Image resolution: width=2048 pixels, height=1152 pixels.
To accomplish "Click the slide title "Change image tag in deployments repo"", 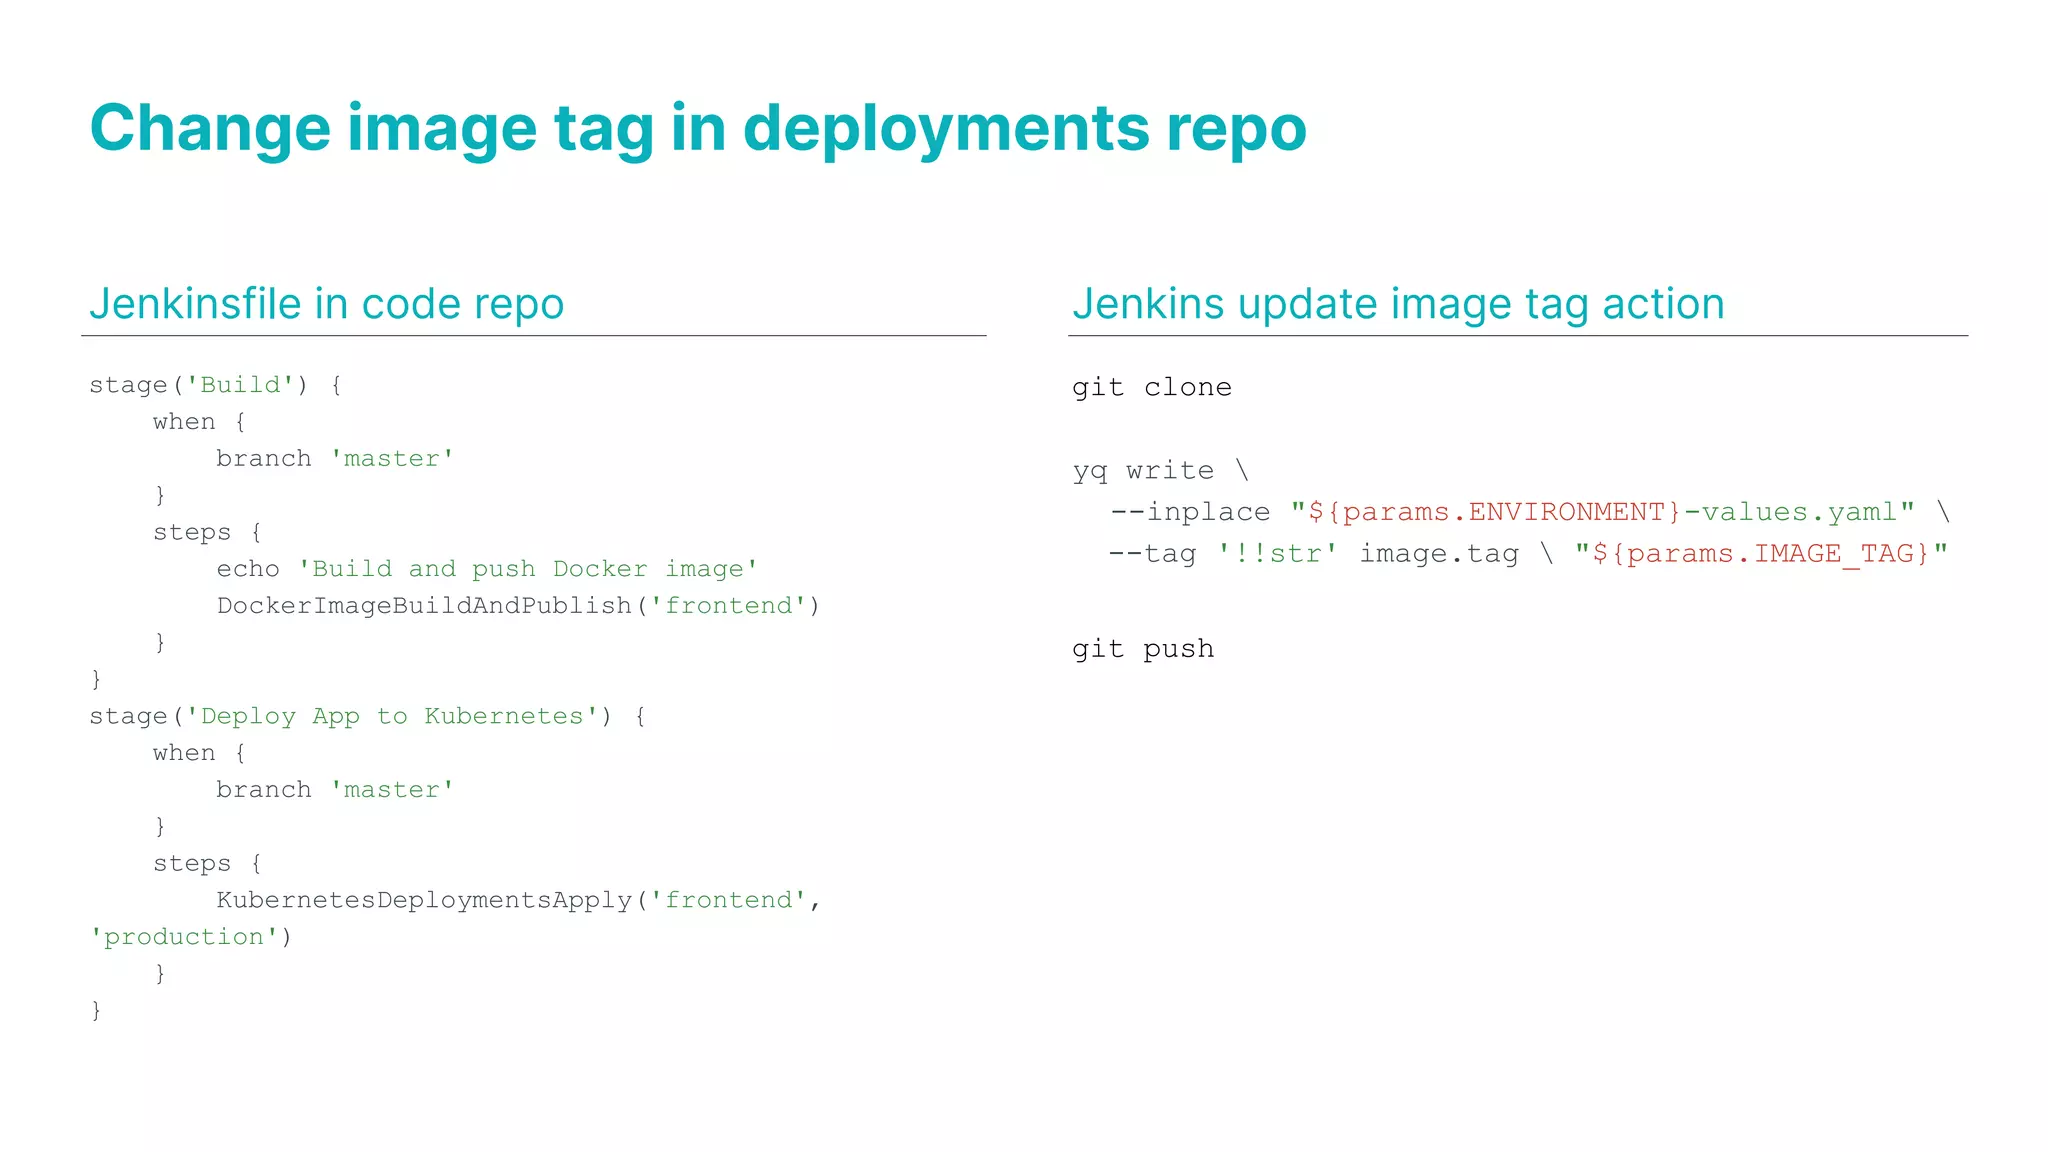I will coord(698,130).
